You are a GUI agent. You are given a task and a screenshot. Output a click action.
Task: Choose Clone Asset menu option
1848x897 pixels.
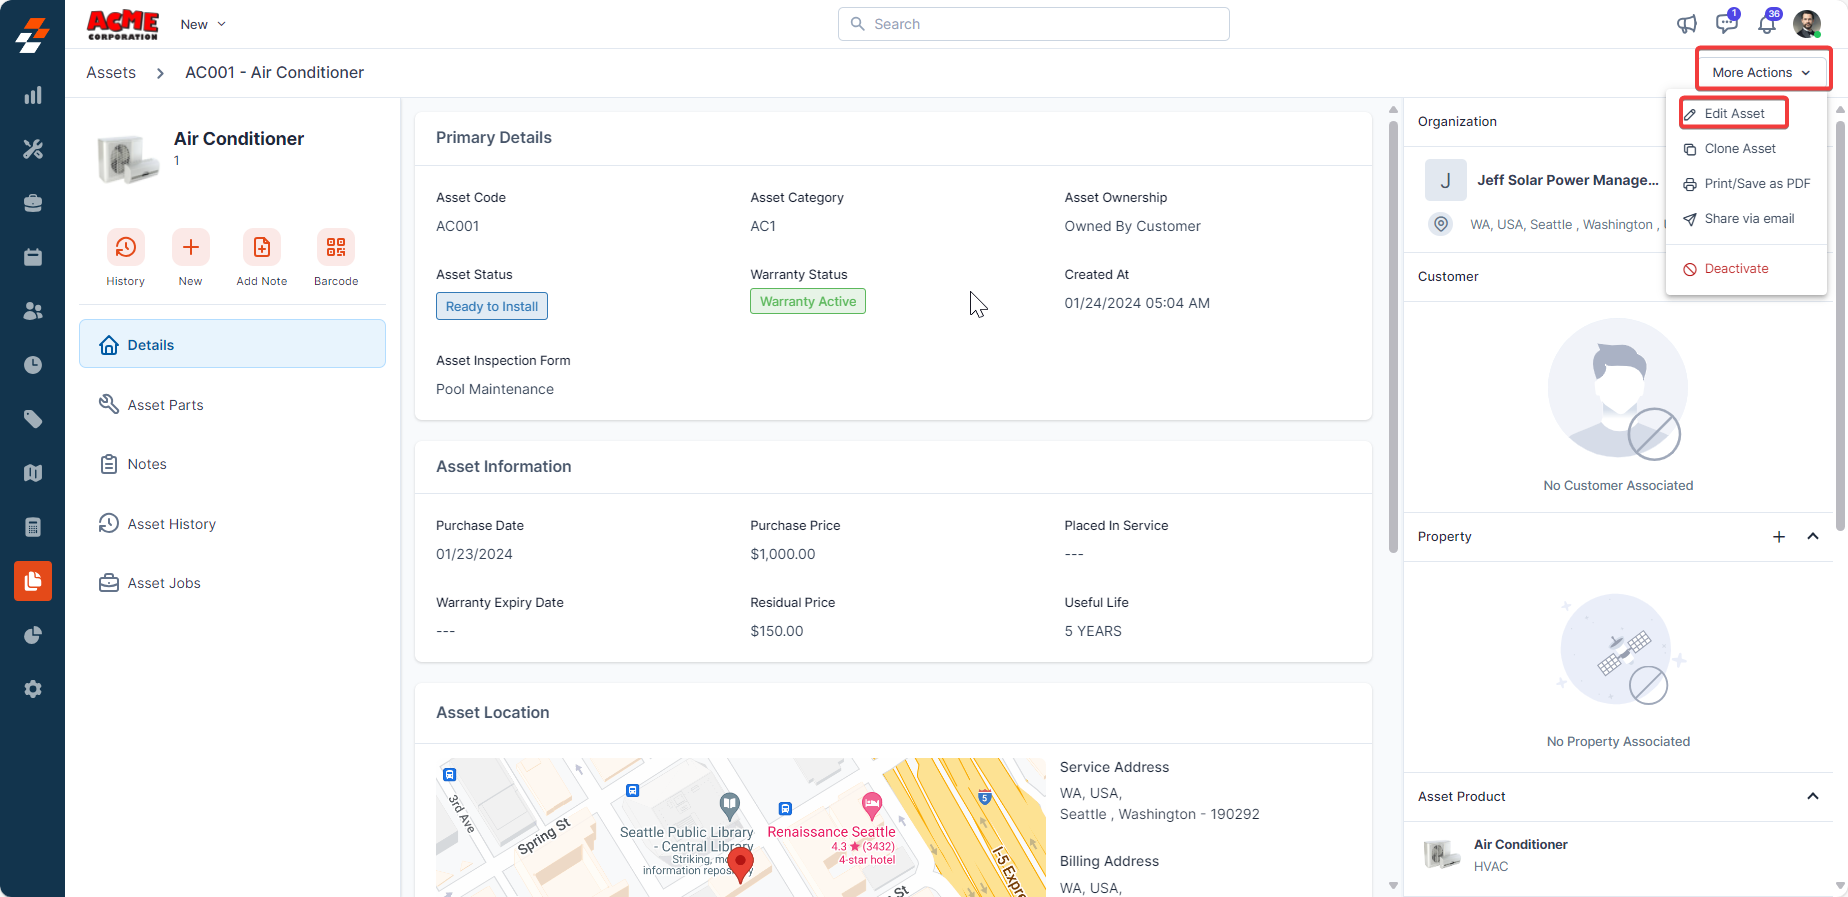(x=1740, y=149)
